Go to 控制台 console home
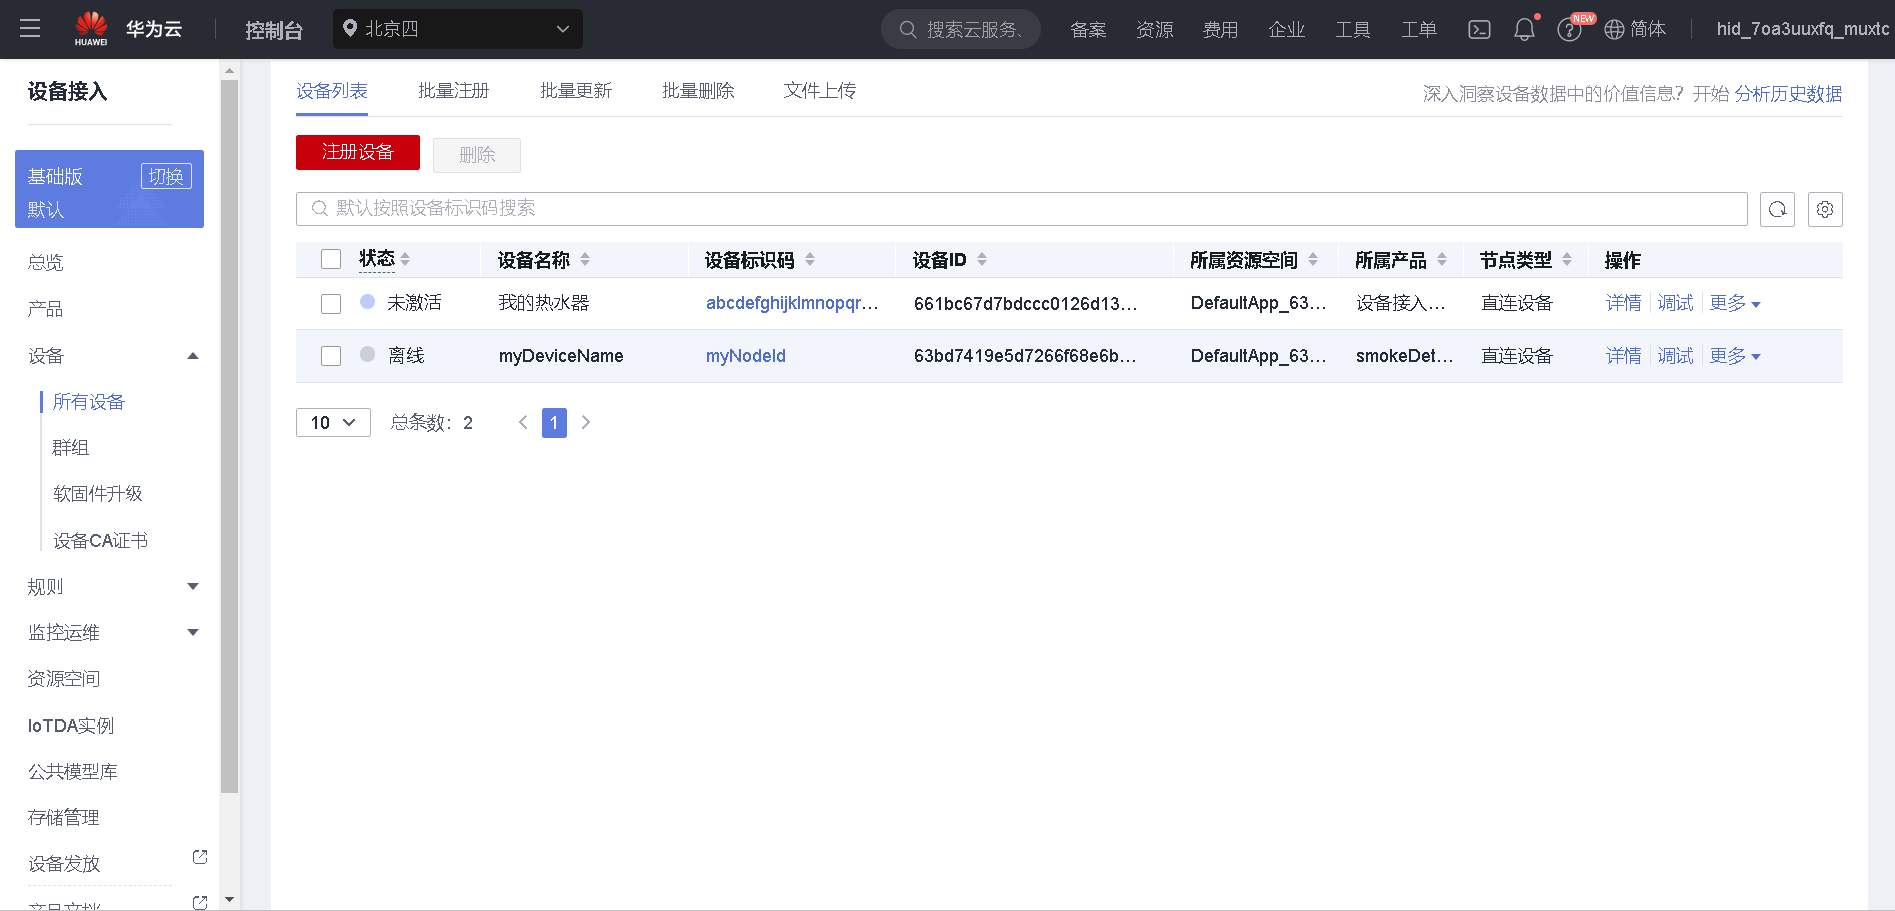Screen dimensions: 1895x911 click(274, 30)
